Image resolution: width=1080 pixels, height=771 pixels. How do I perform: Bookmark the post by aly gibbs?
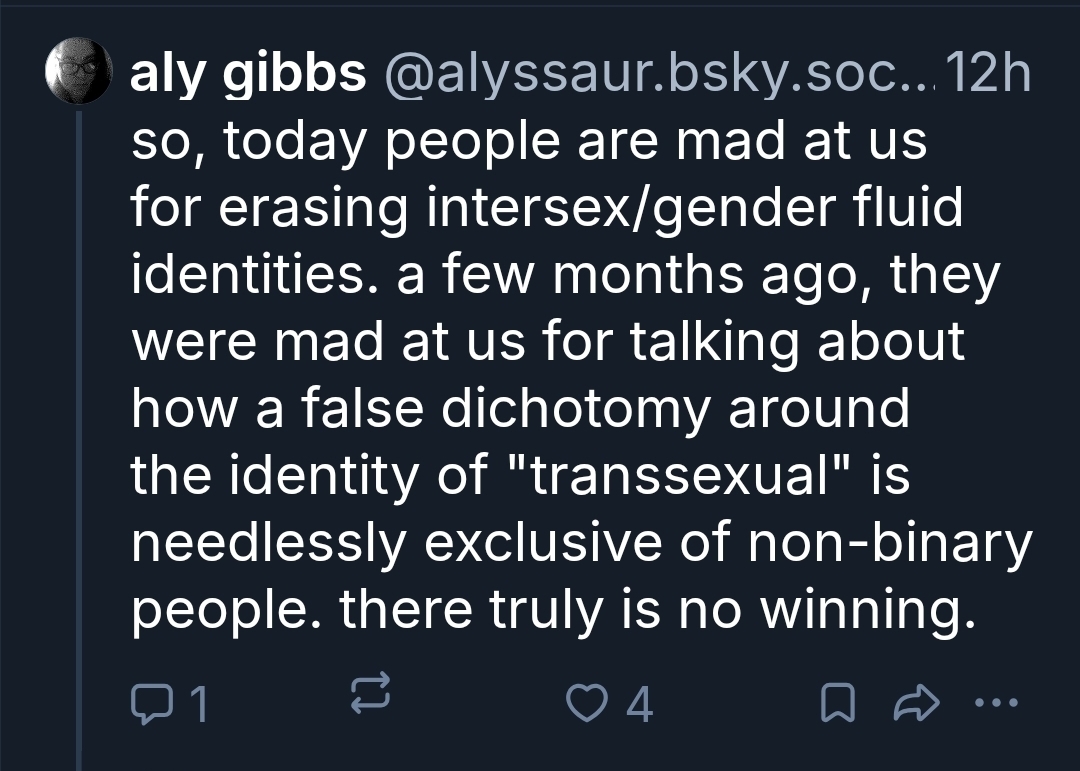833,706
